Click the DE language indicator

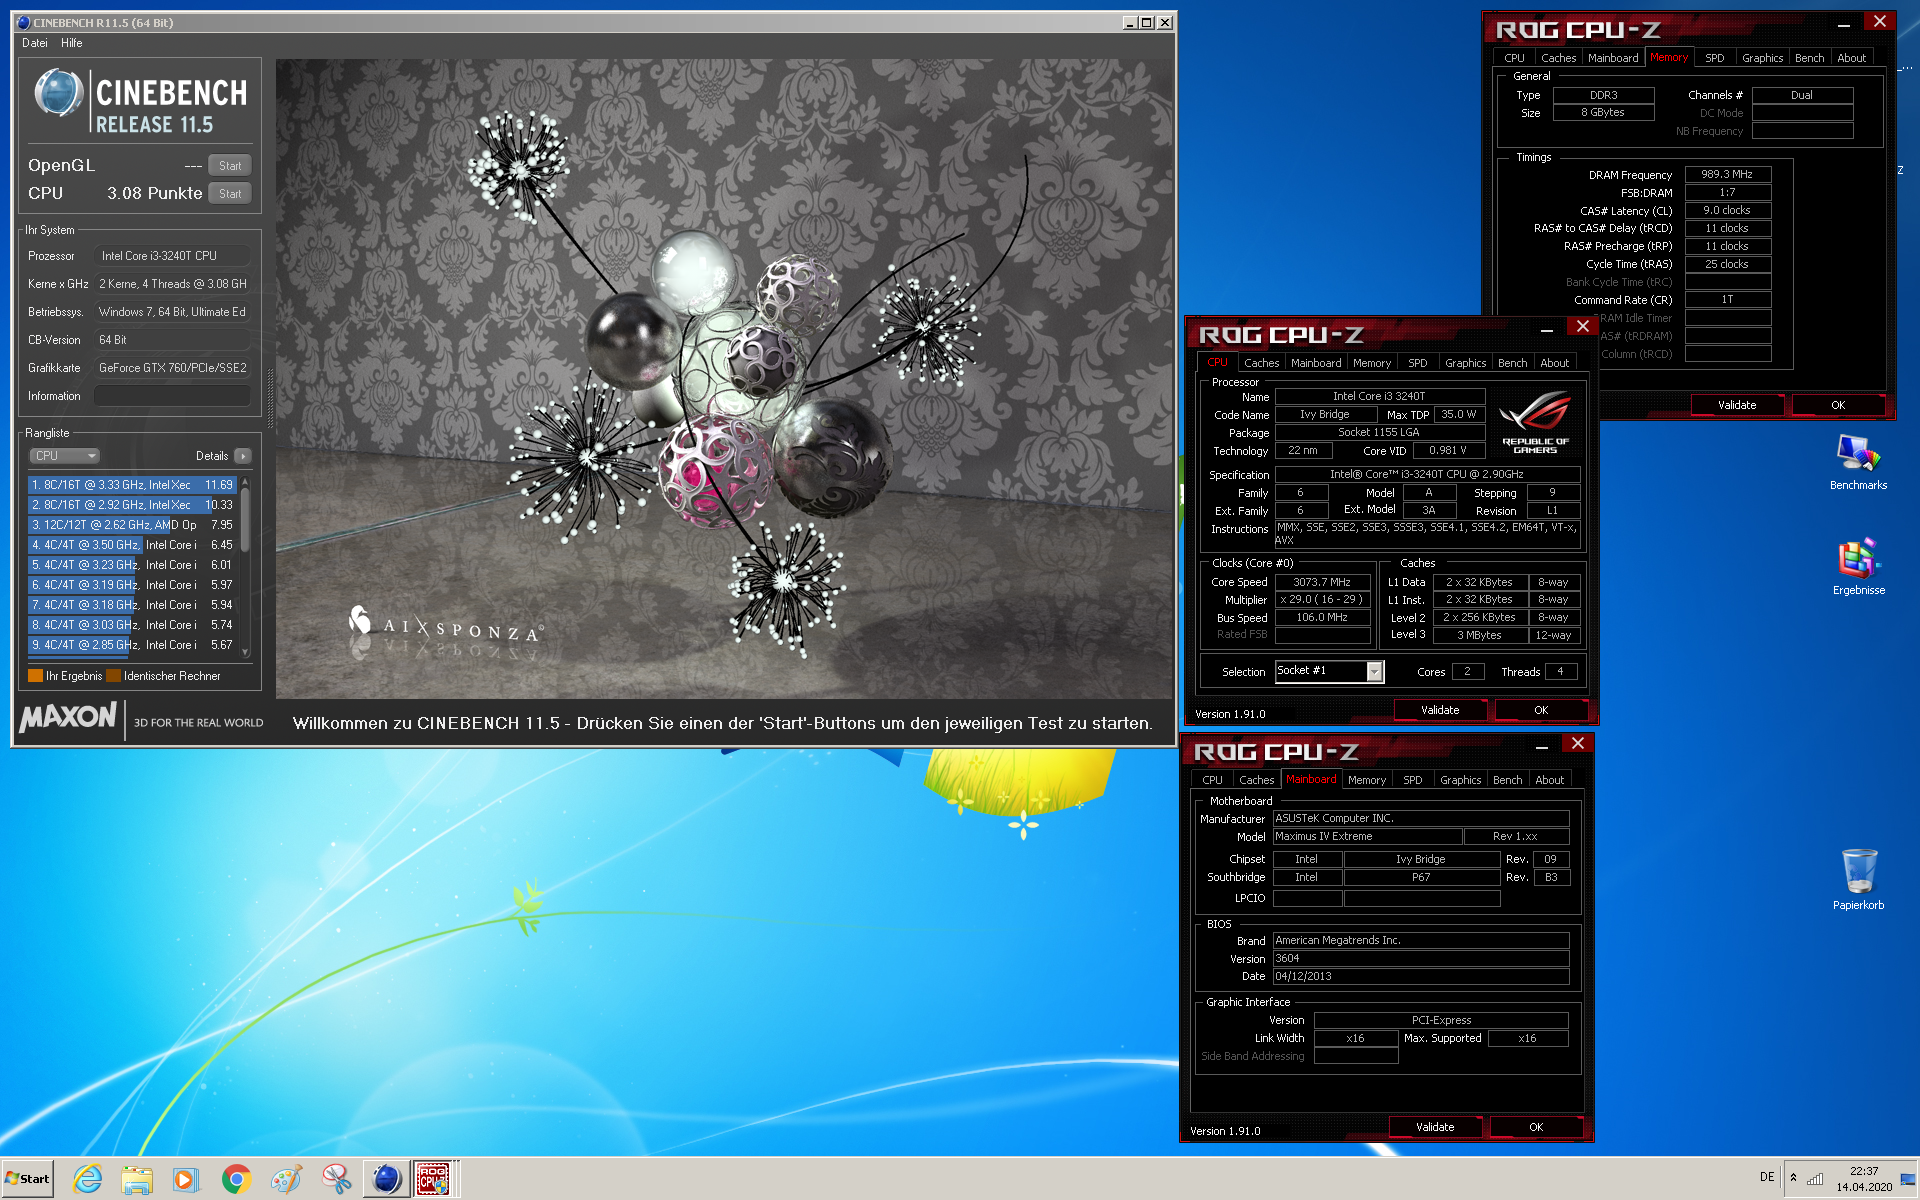(x=1767, y=1177)
